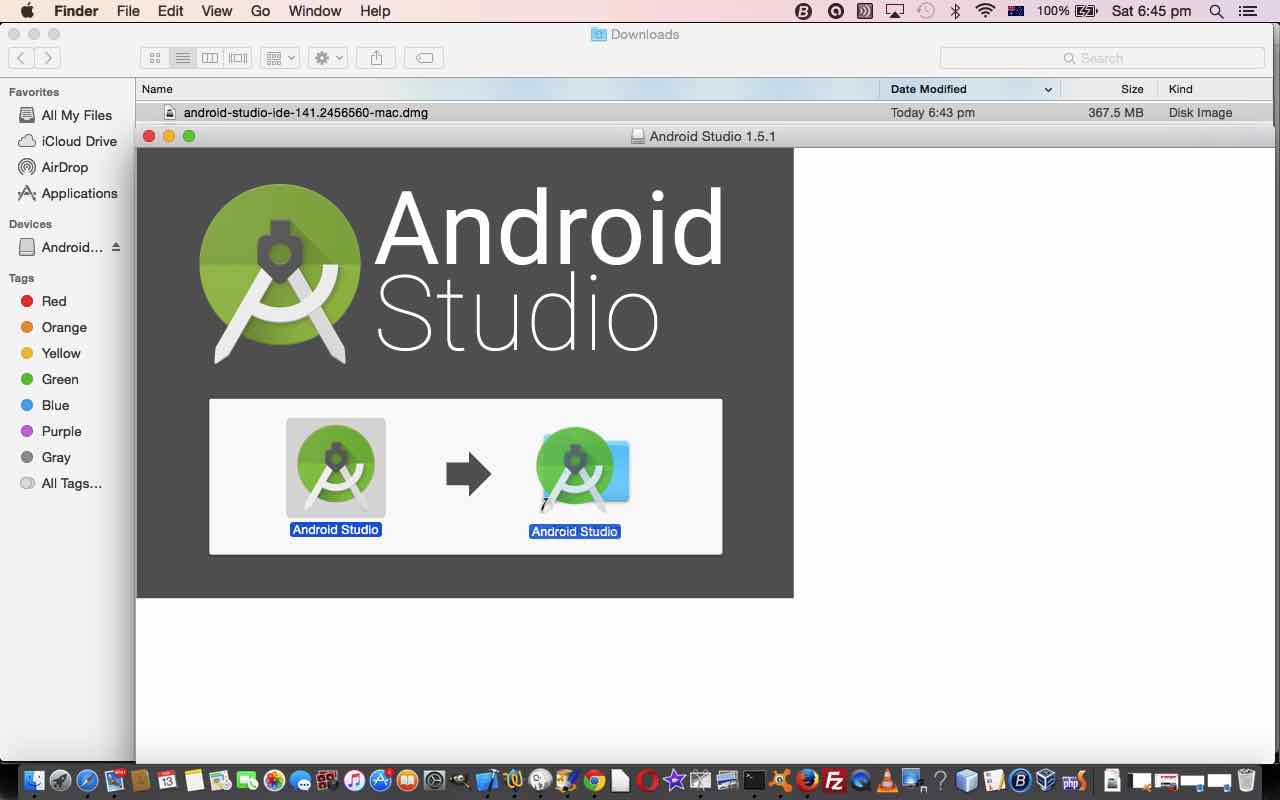Open Terminal from the Dock
Image resolution: width=1280 pixels, height=800 pixels.
click(754, 780)
